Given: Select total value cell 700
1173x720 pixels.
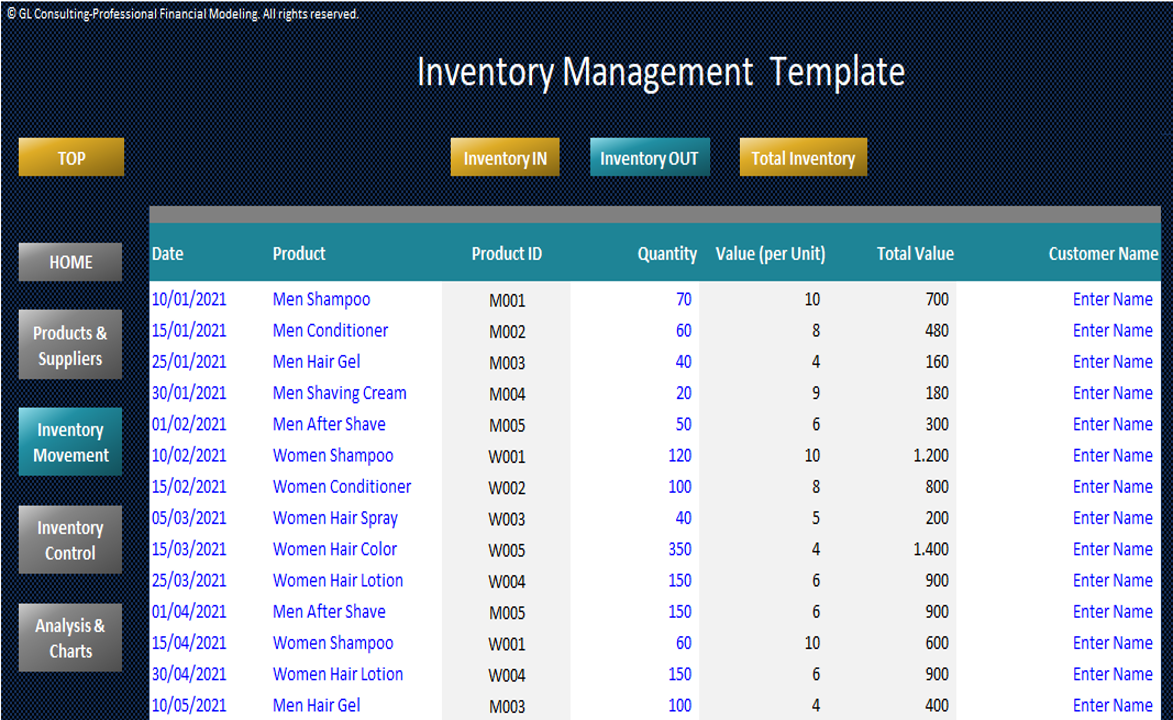Looking at the screenshot, I should pyautogui.click(x=937, y=299).
